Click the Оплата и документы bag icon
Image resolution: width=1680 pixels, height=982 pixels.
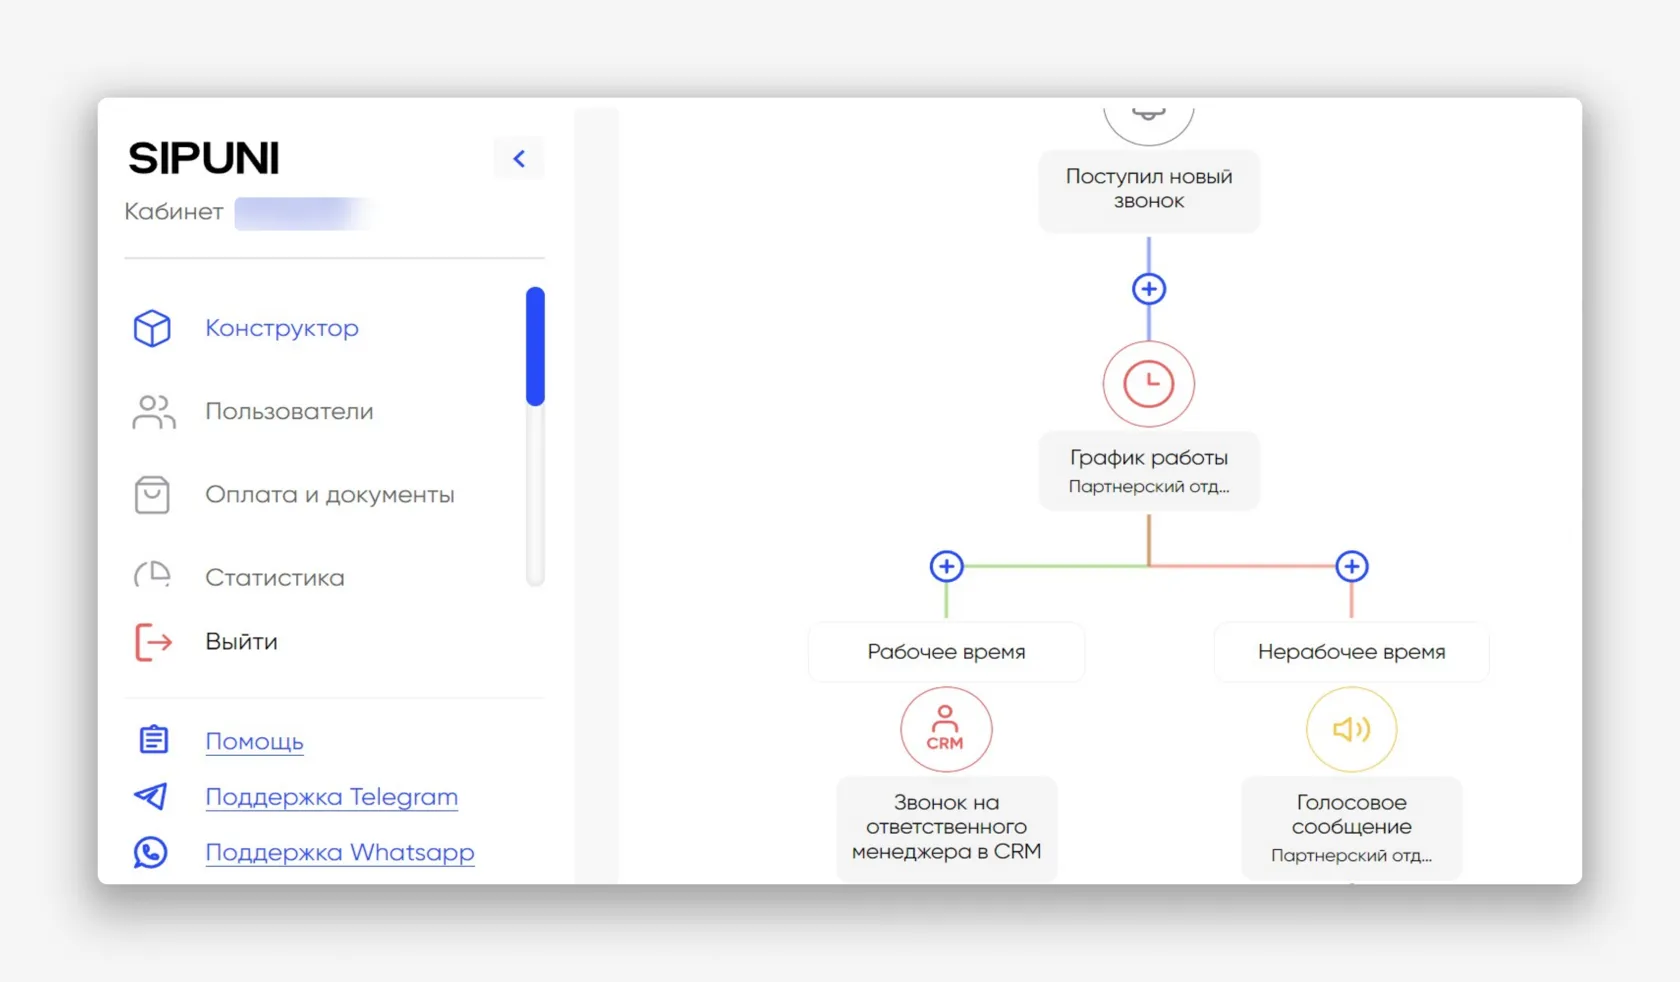tap(152, 494)
